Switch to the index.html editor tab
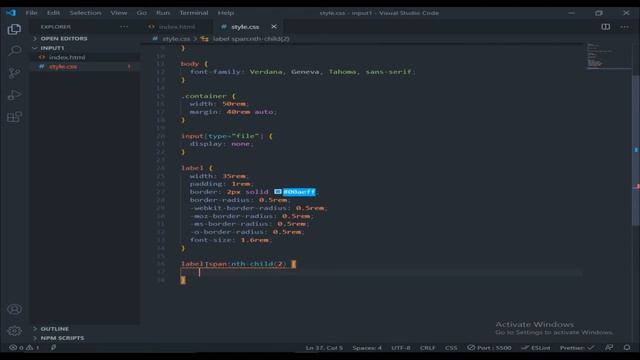 (176, 27)
